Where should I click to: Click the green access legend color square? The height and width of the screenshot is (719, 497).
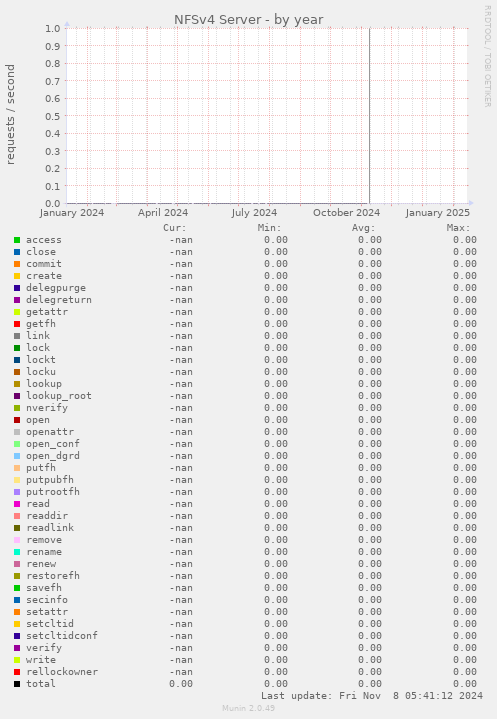click(17, 240)
